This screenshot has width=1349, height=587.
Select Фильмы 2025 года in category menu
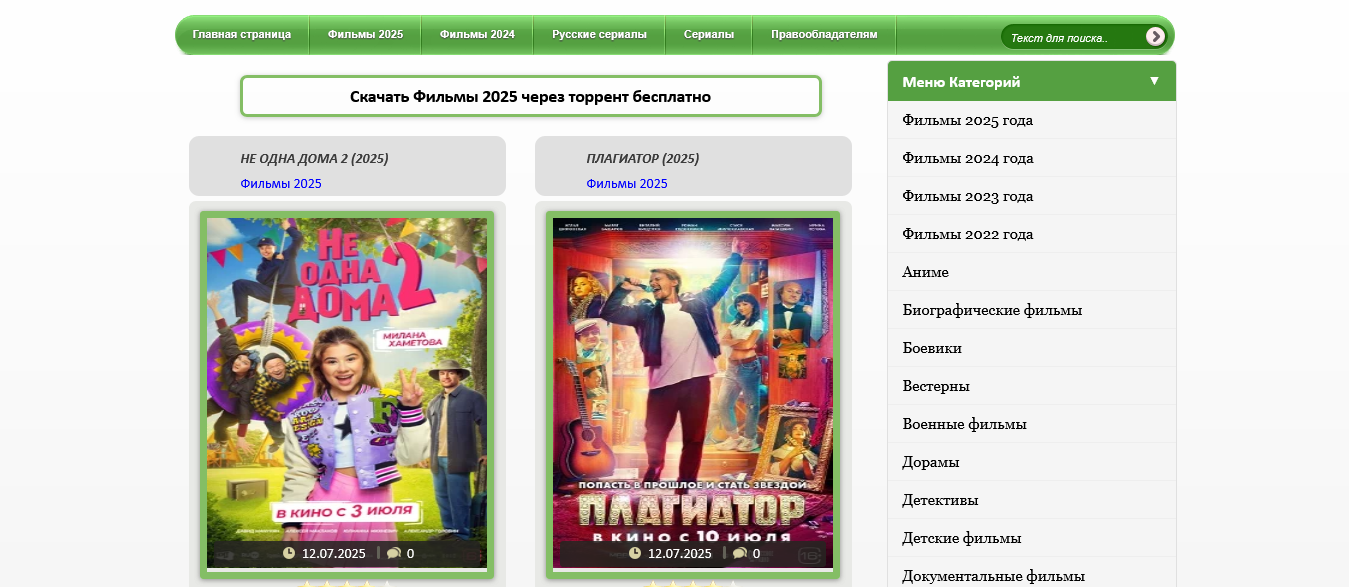[x=1032, y=120]
